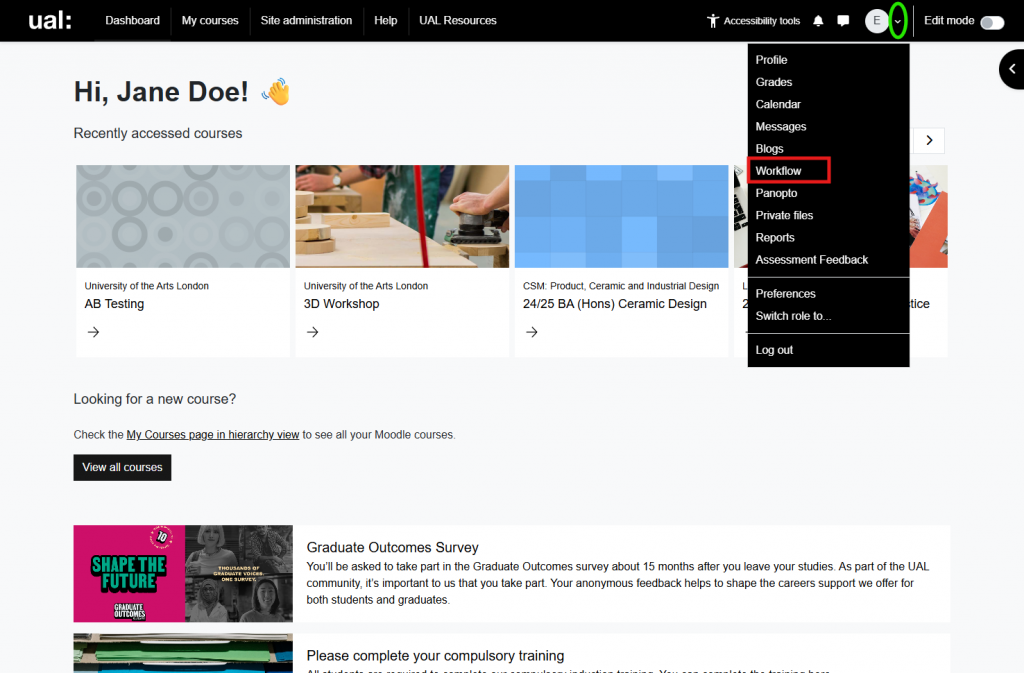
Task: Click CSM: Product, Ceramic and Industrial Design label
Action: point(621,286)
